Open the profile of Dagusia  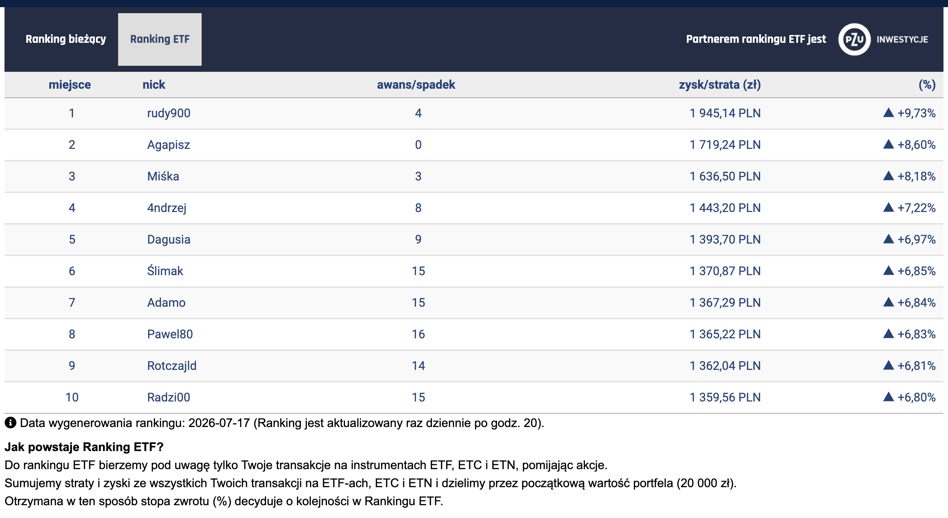tap(169, 239)
